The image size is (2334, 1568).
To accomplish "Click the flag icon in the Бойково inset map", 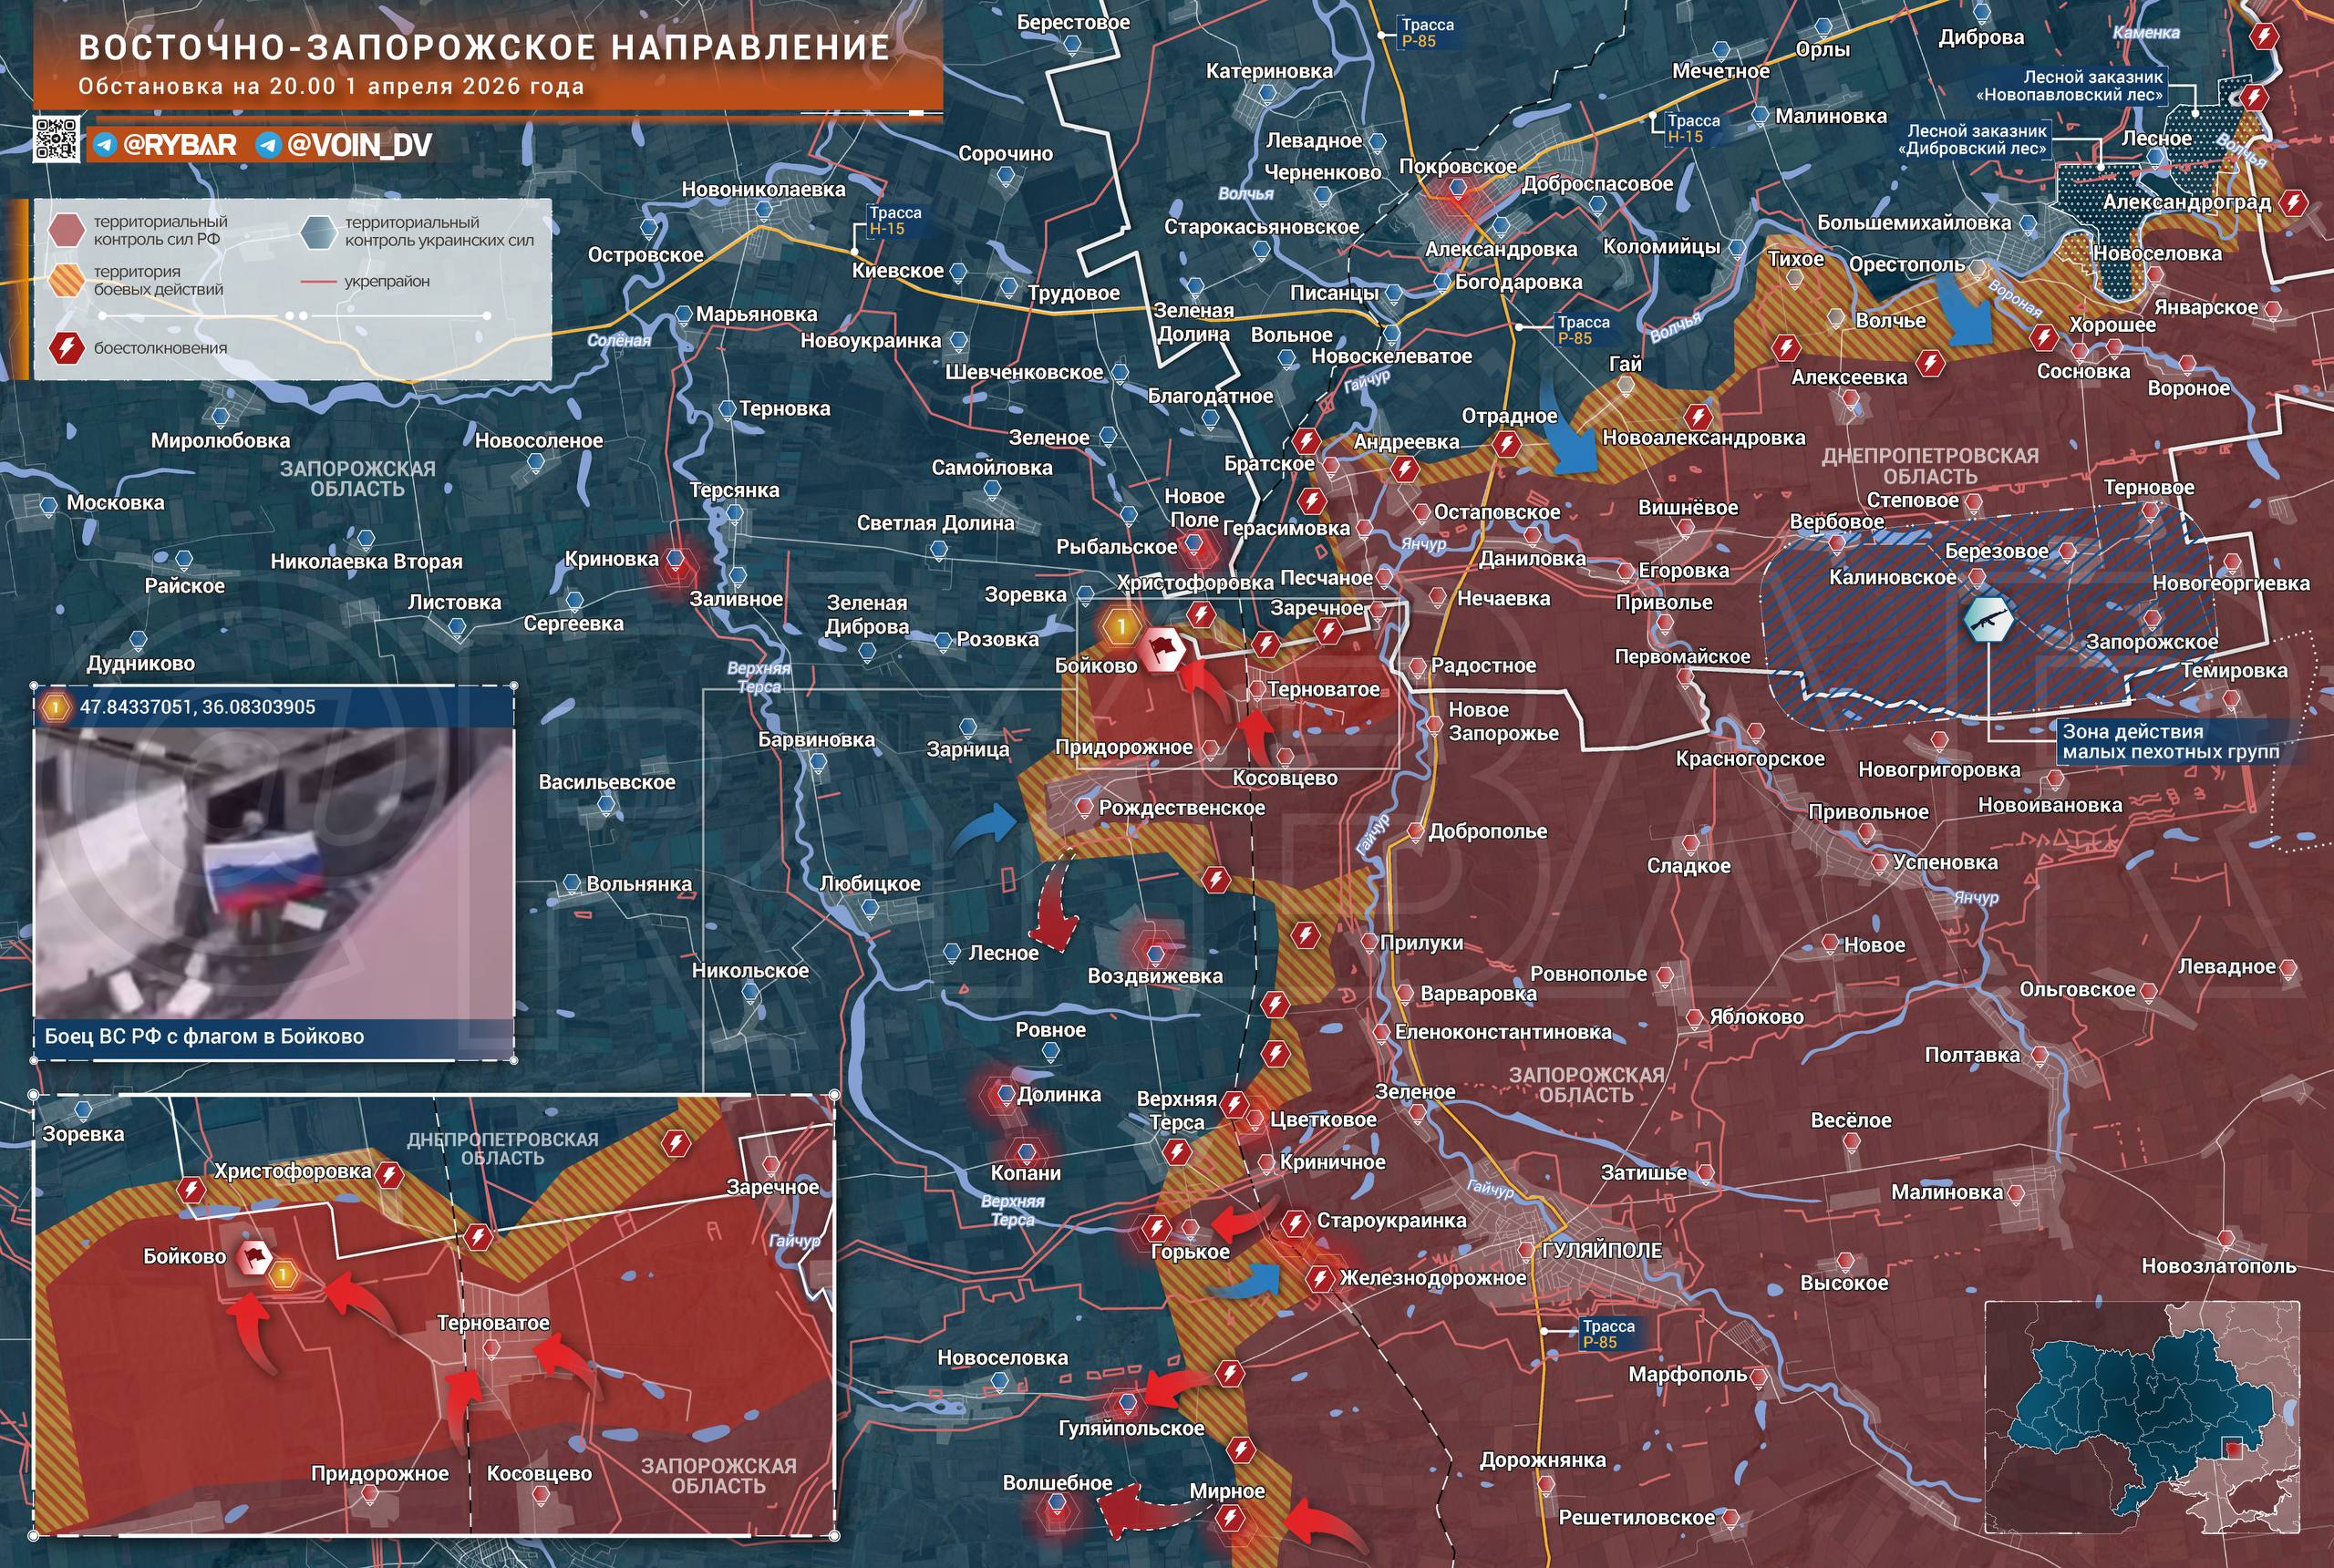I will coord(254,1259).
